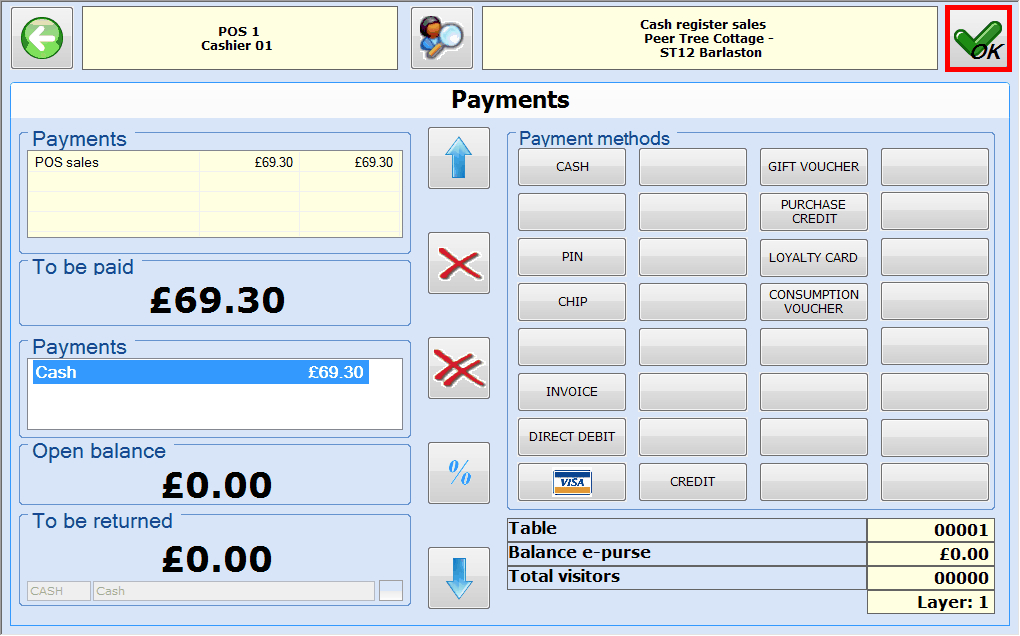Pay with the LOYALTY CARD button
This screenshot has height=636, width=1020.
[x=813, y=257]
